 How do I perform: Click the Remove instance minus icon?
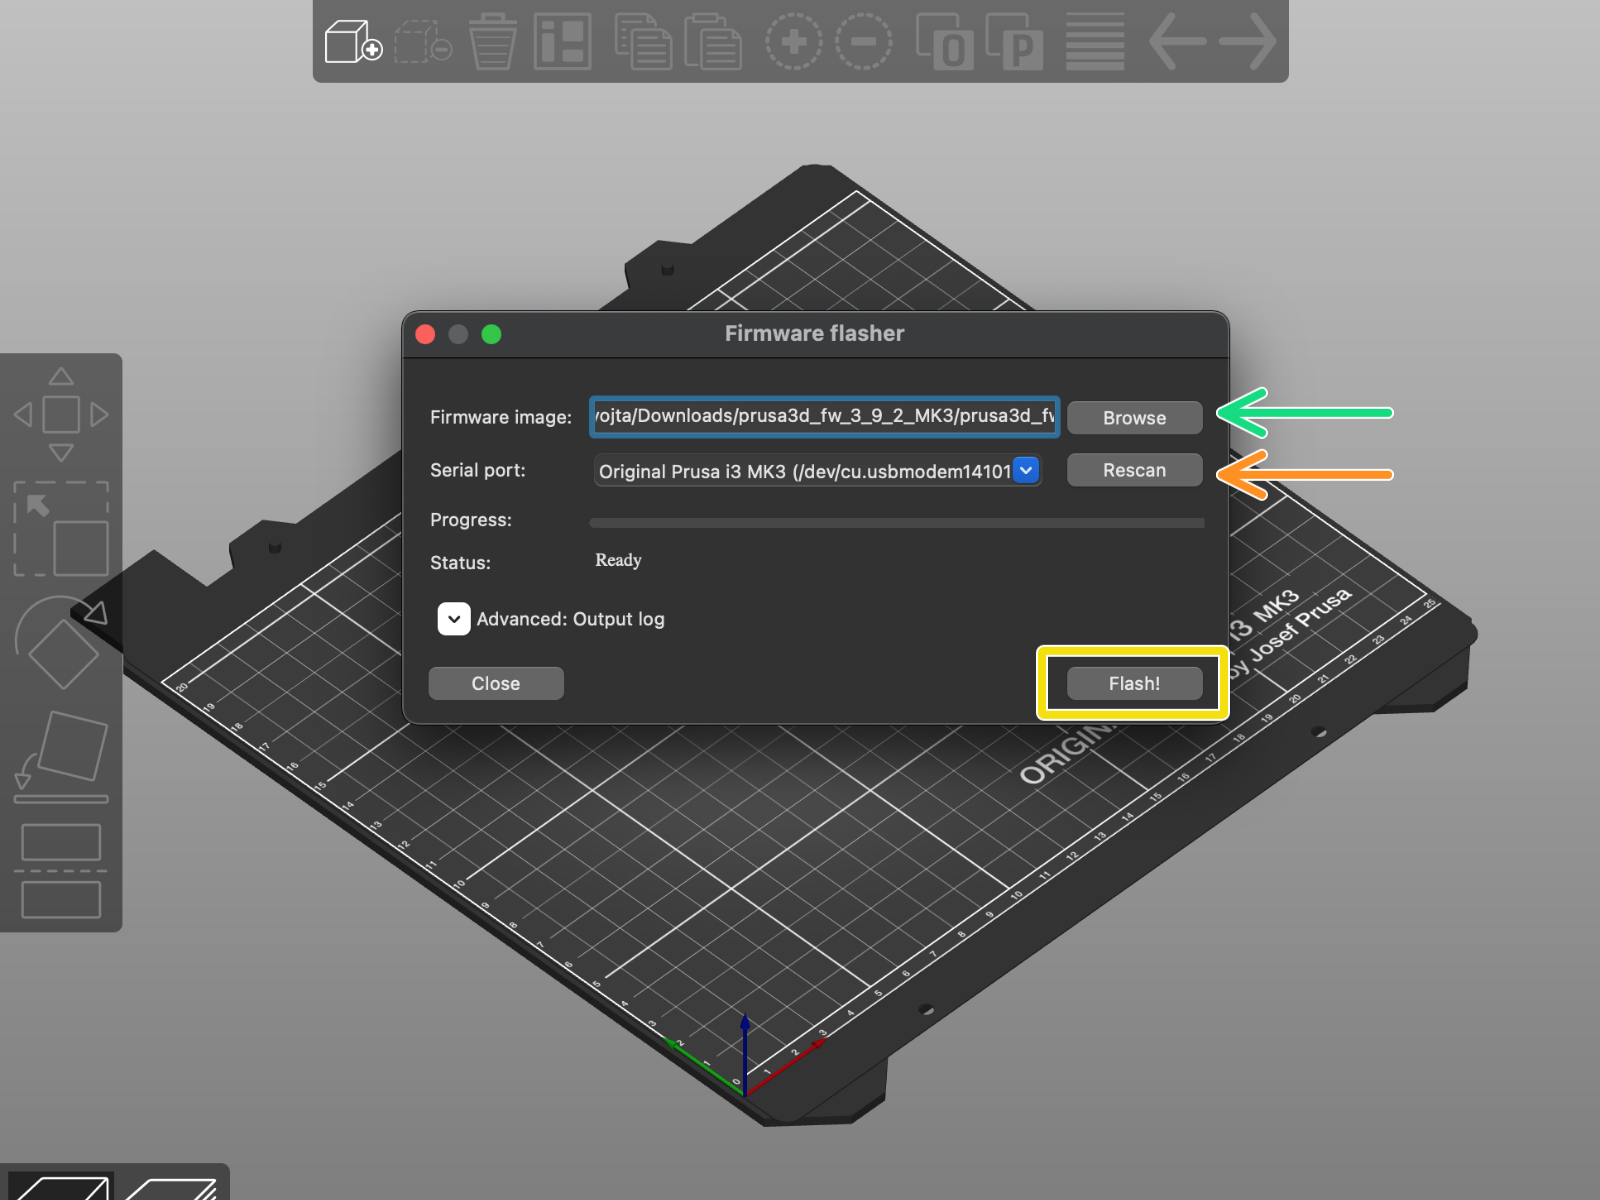(x=864, y=42)
